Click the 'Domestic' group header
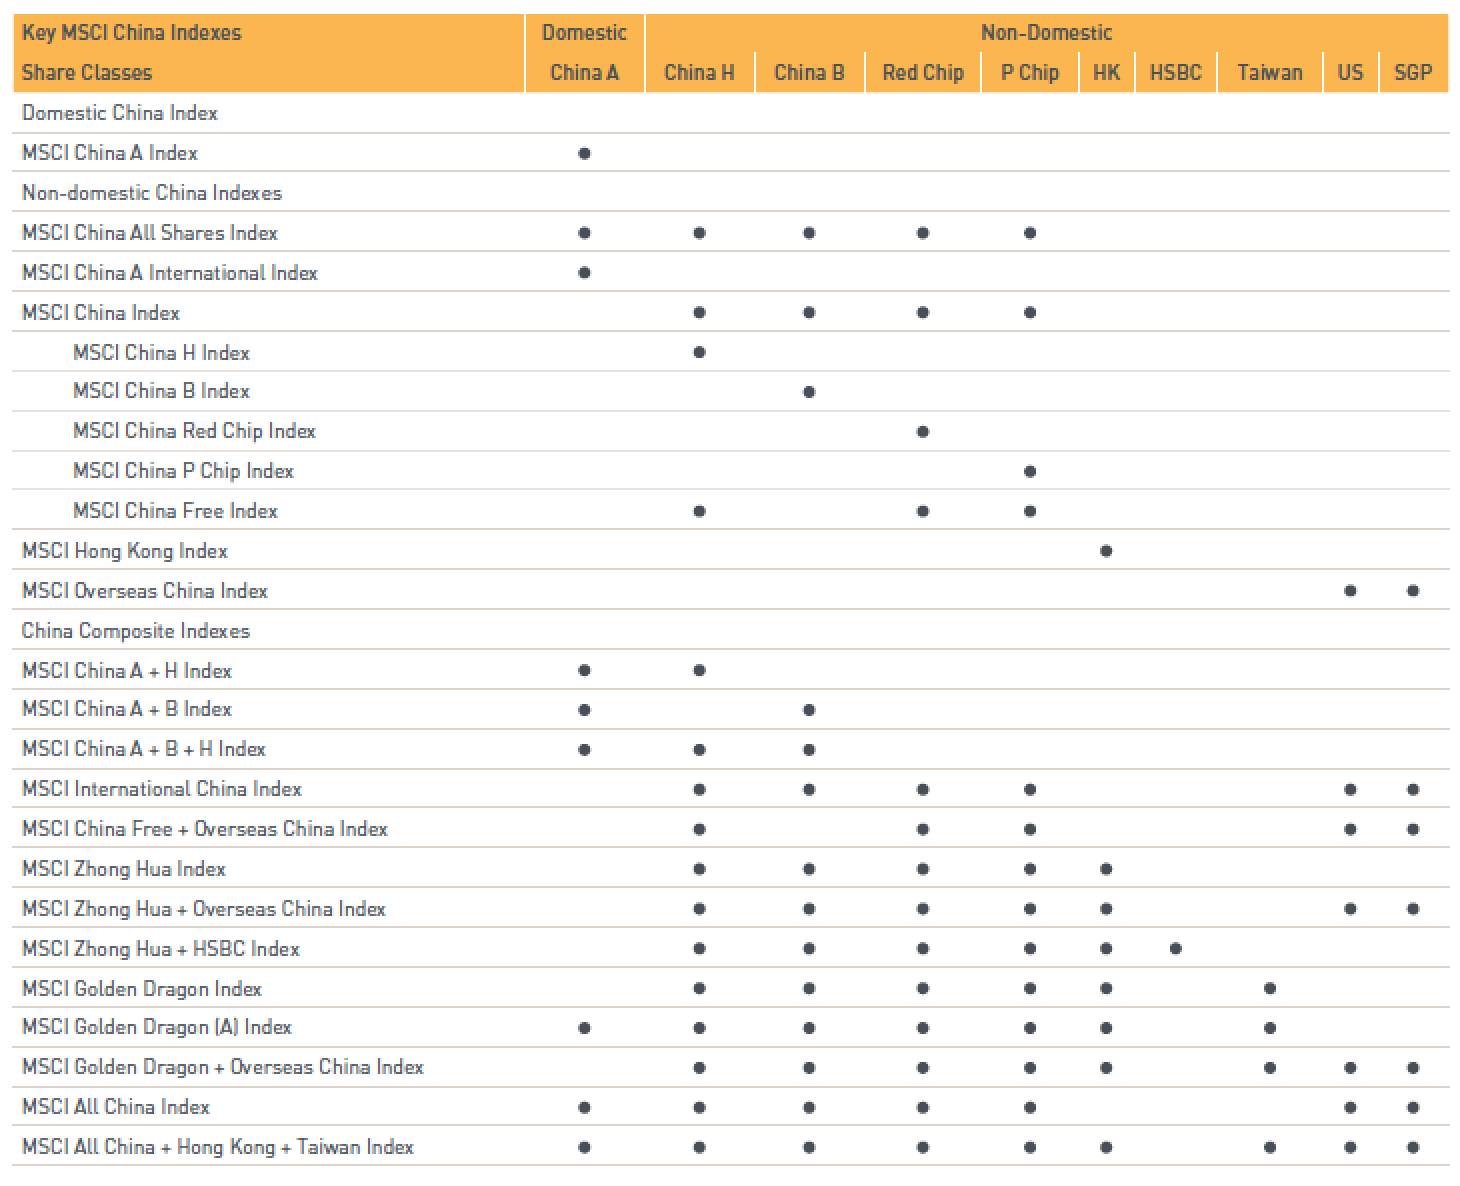1460x1186 pixels. (584, 33)
